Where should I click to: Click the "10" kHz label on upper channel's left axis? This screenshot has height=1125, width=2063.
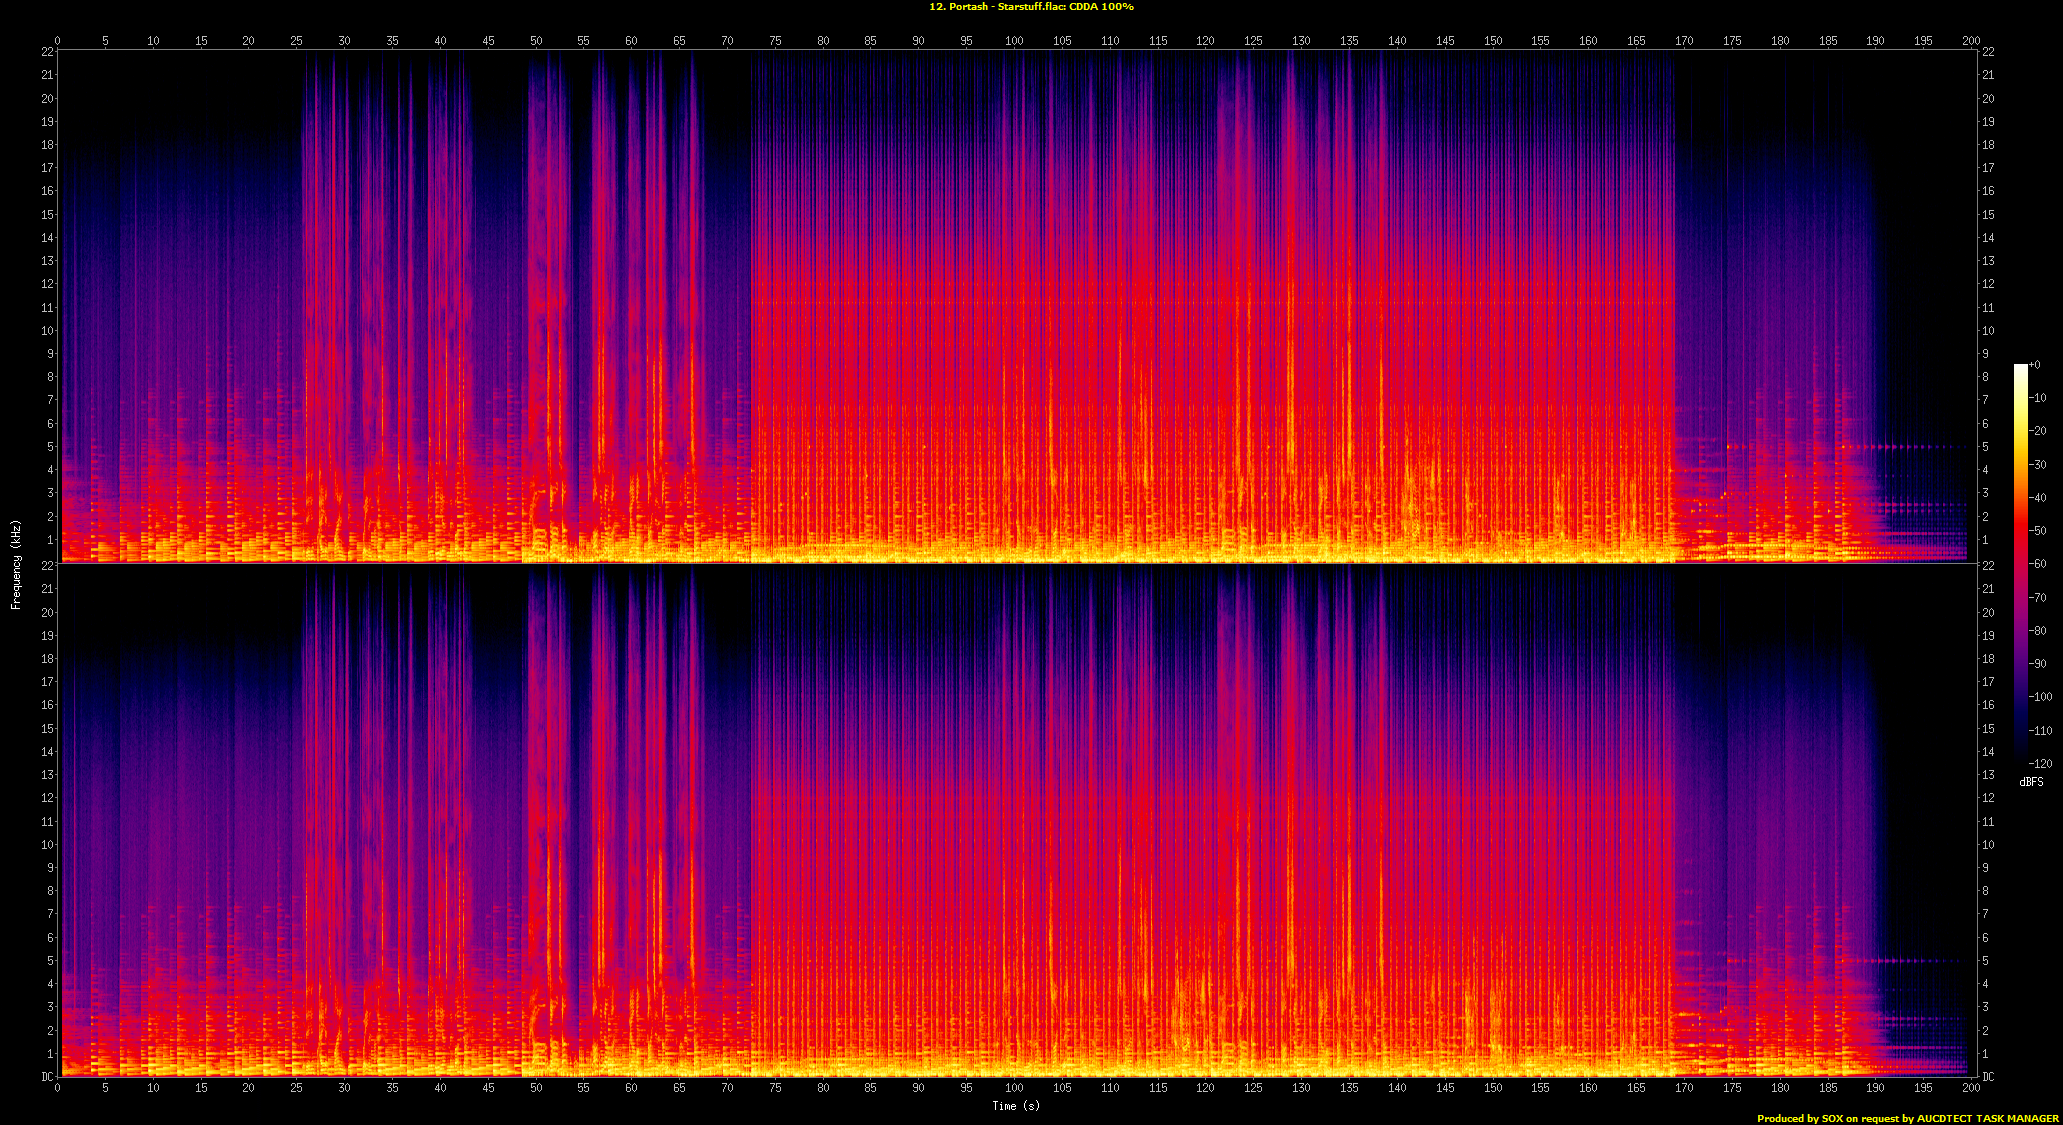[47, 330]
